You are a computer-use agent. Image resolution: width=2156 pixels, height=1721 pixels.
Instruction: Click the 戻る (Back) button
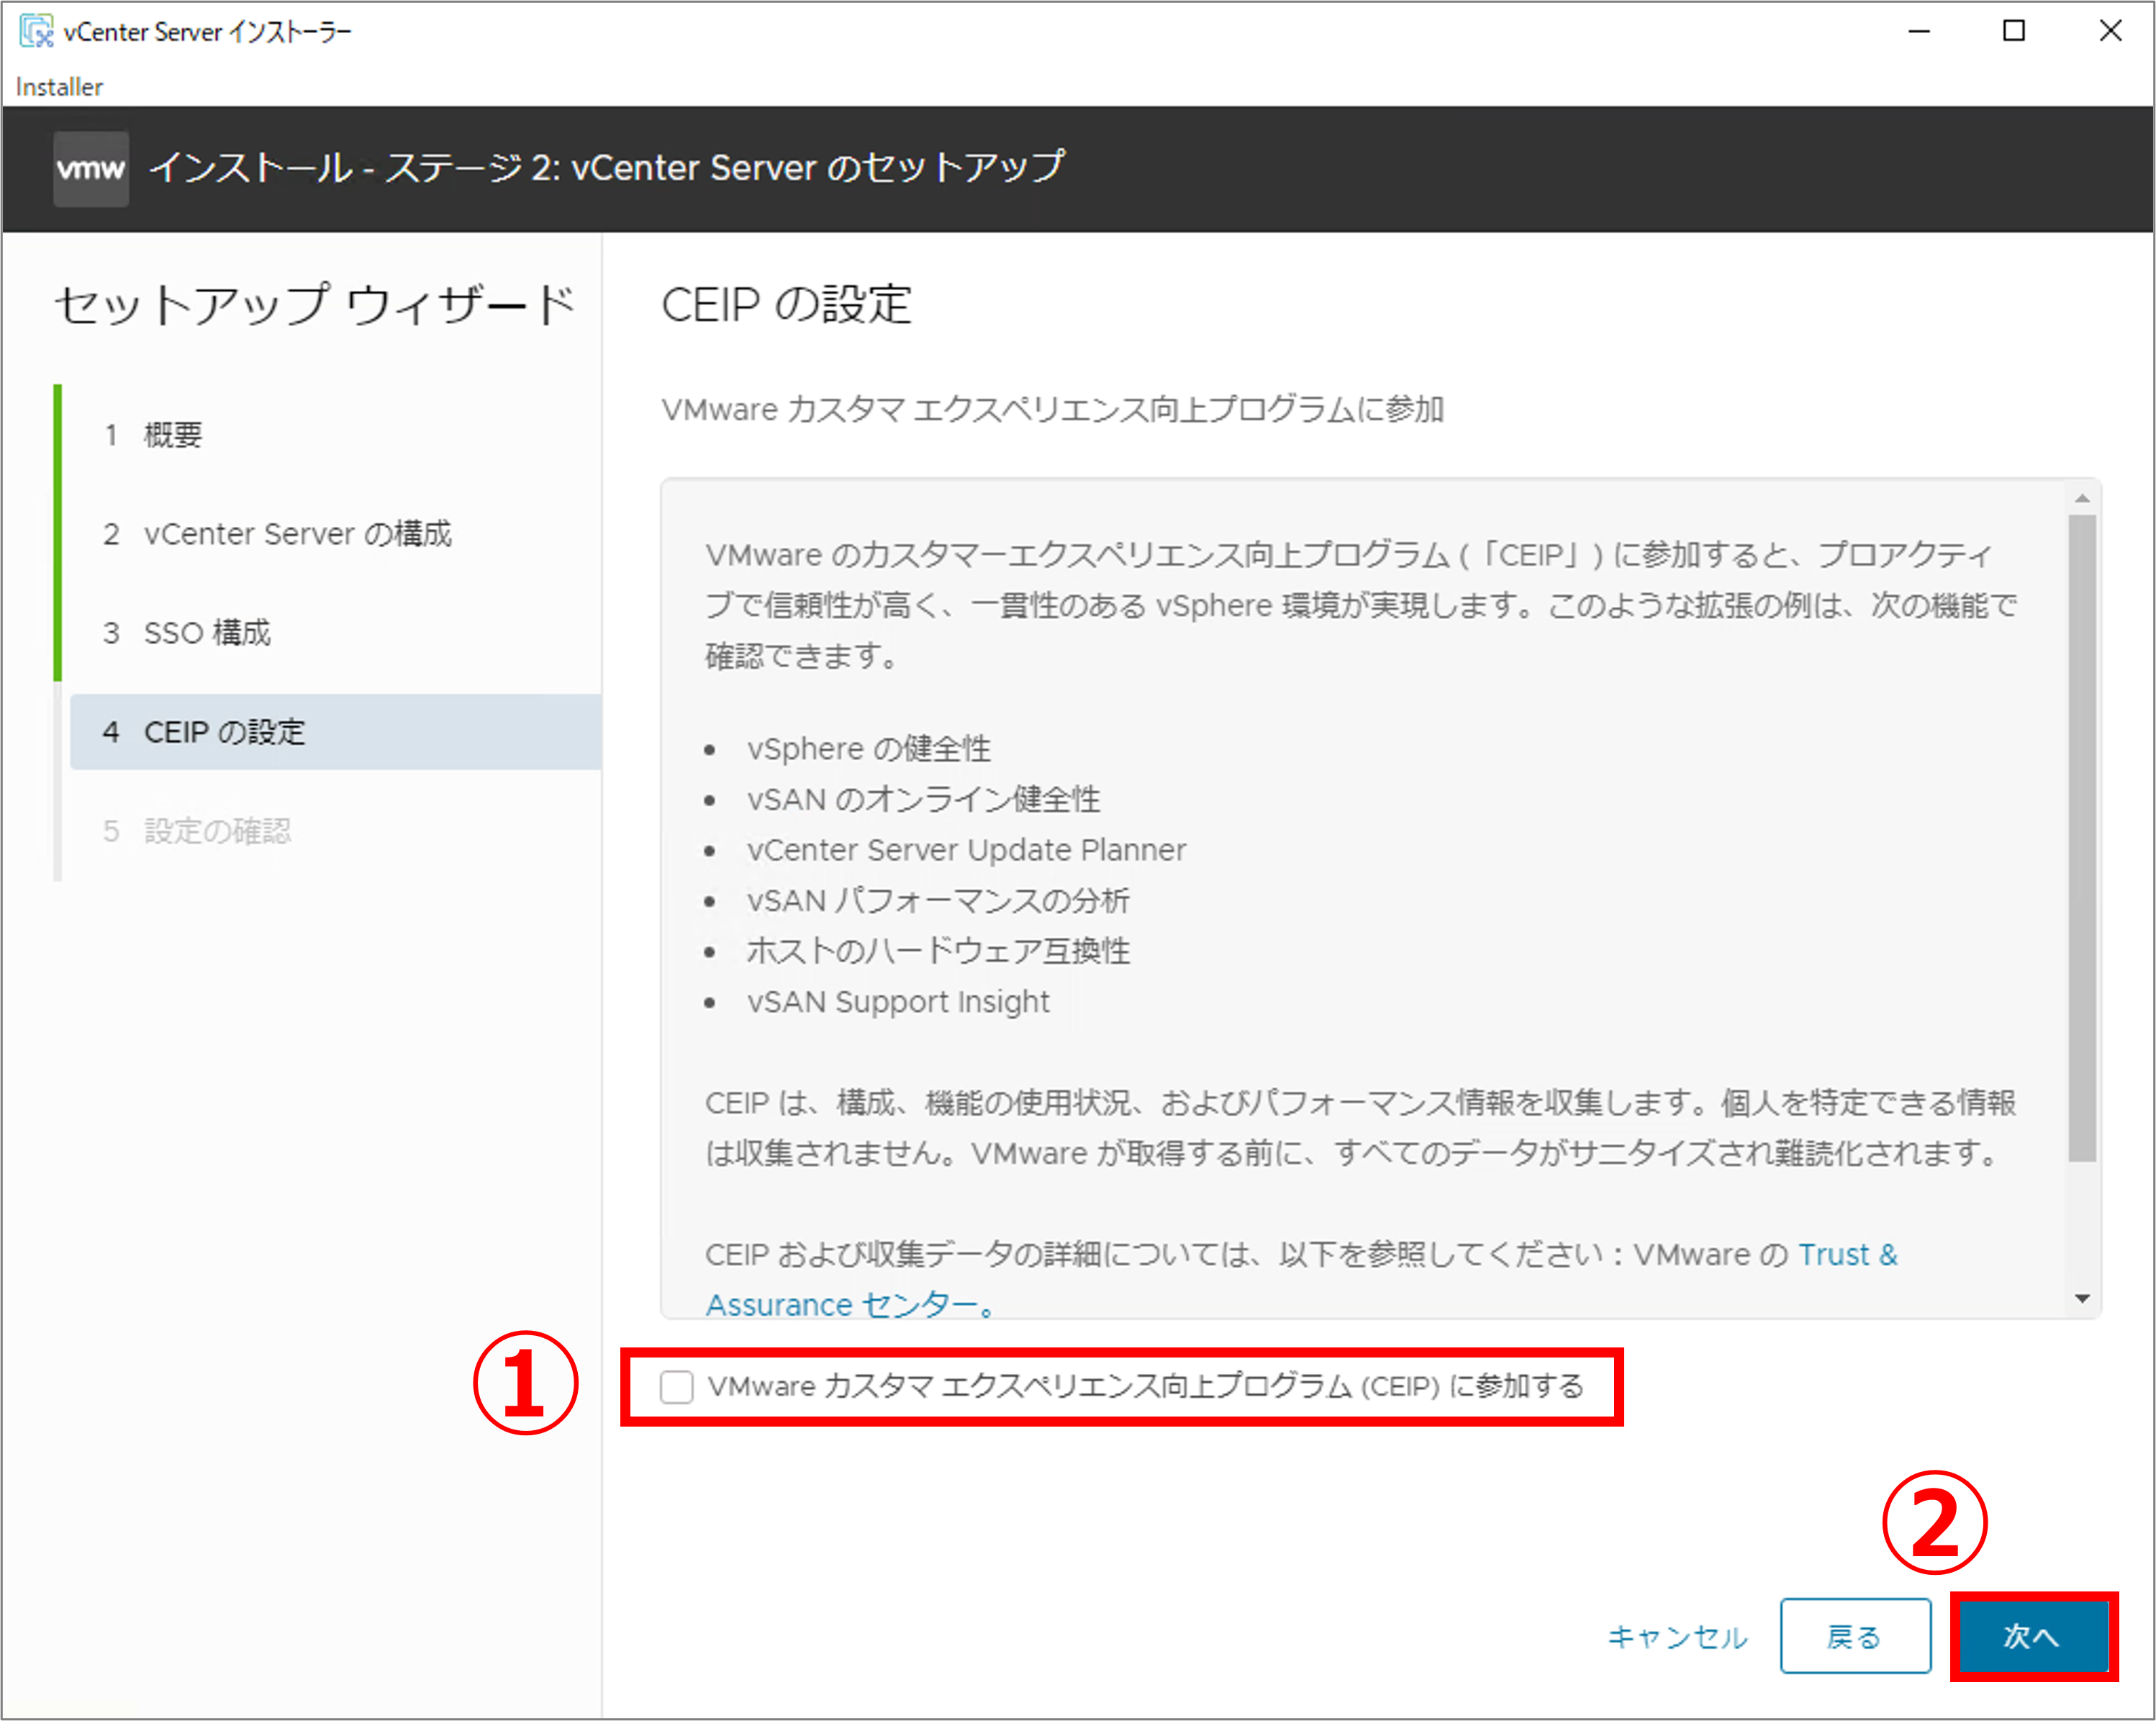(1855, 1636)
